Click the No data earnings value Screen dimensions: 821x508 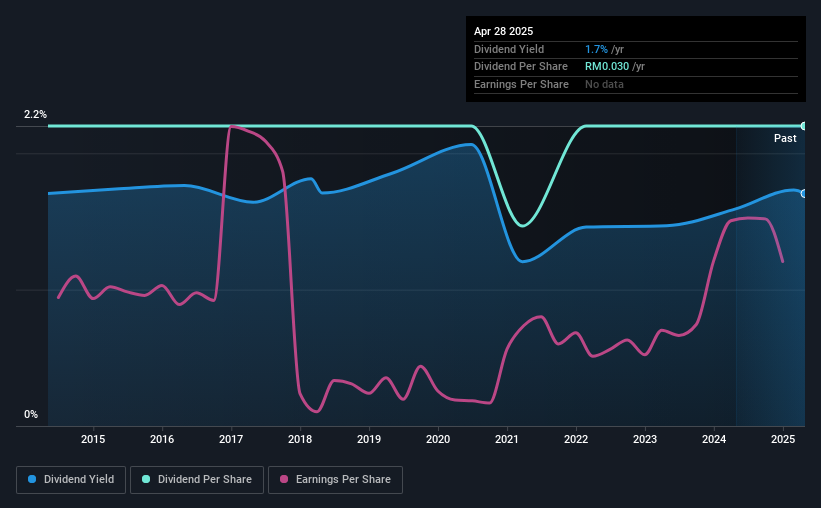click(x=604, y=84)
